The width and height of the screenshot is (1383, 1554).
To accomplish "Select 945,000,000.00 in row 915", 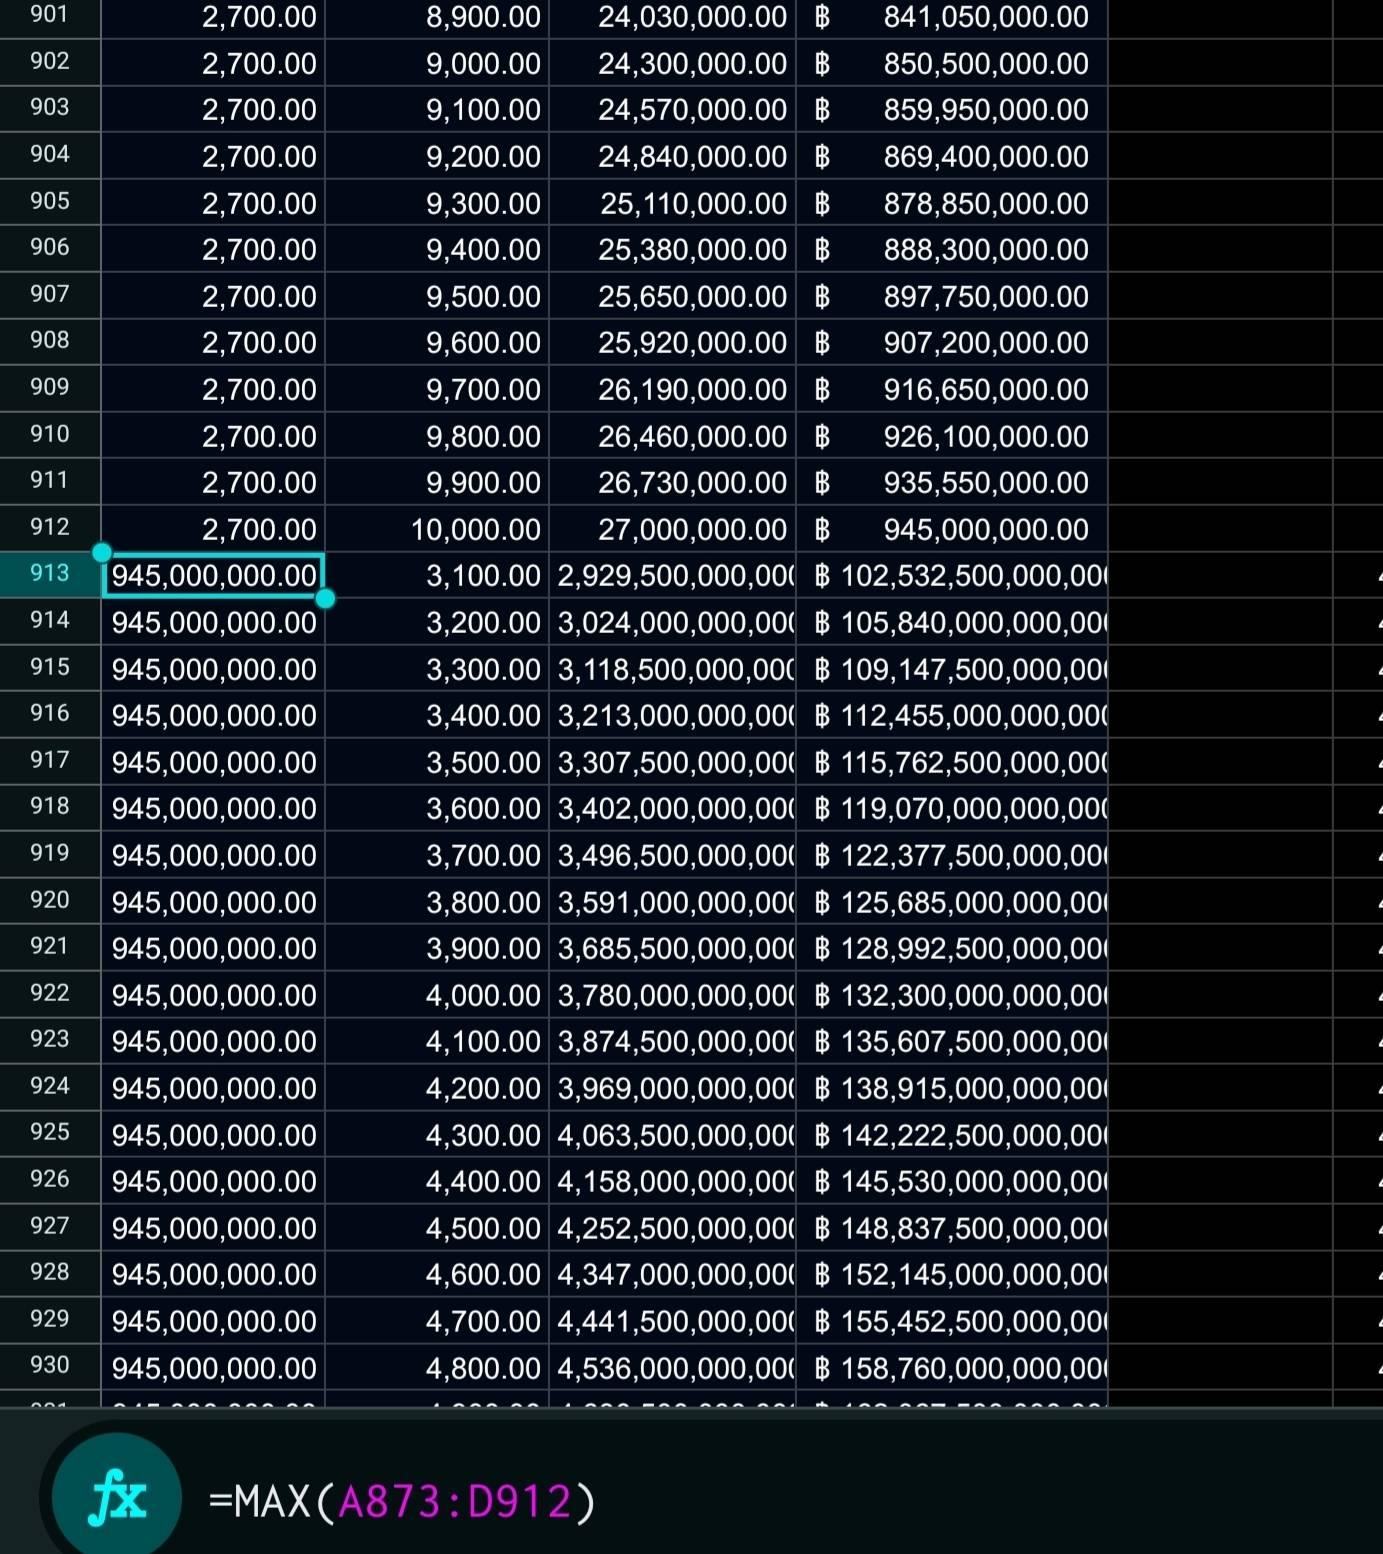I will coord(213,668).
